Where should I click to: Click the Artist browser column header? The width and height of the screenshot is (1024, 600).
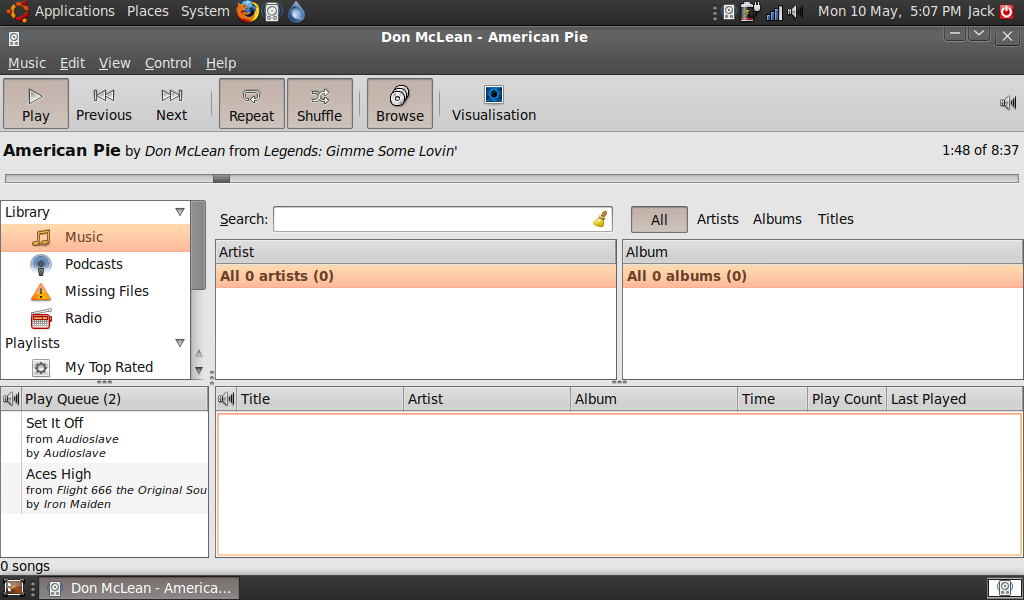pyautogui.click(x=416, y=252)
